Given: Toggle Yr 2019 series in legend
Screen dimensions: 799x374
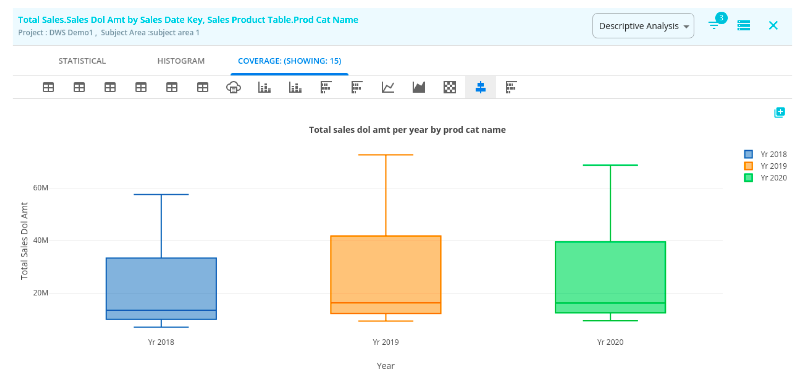Looking at the screenshot, I should (x=765, y=166).
